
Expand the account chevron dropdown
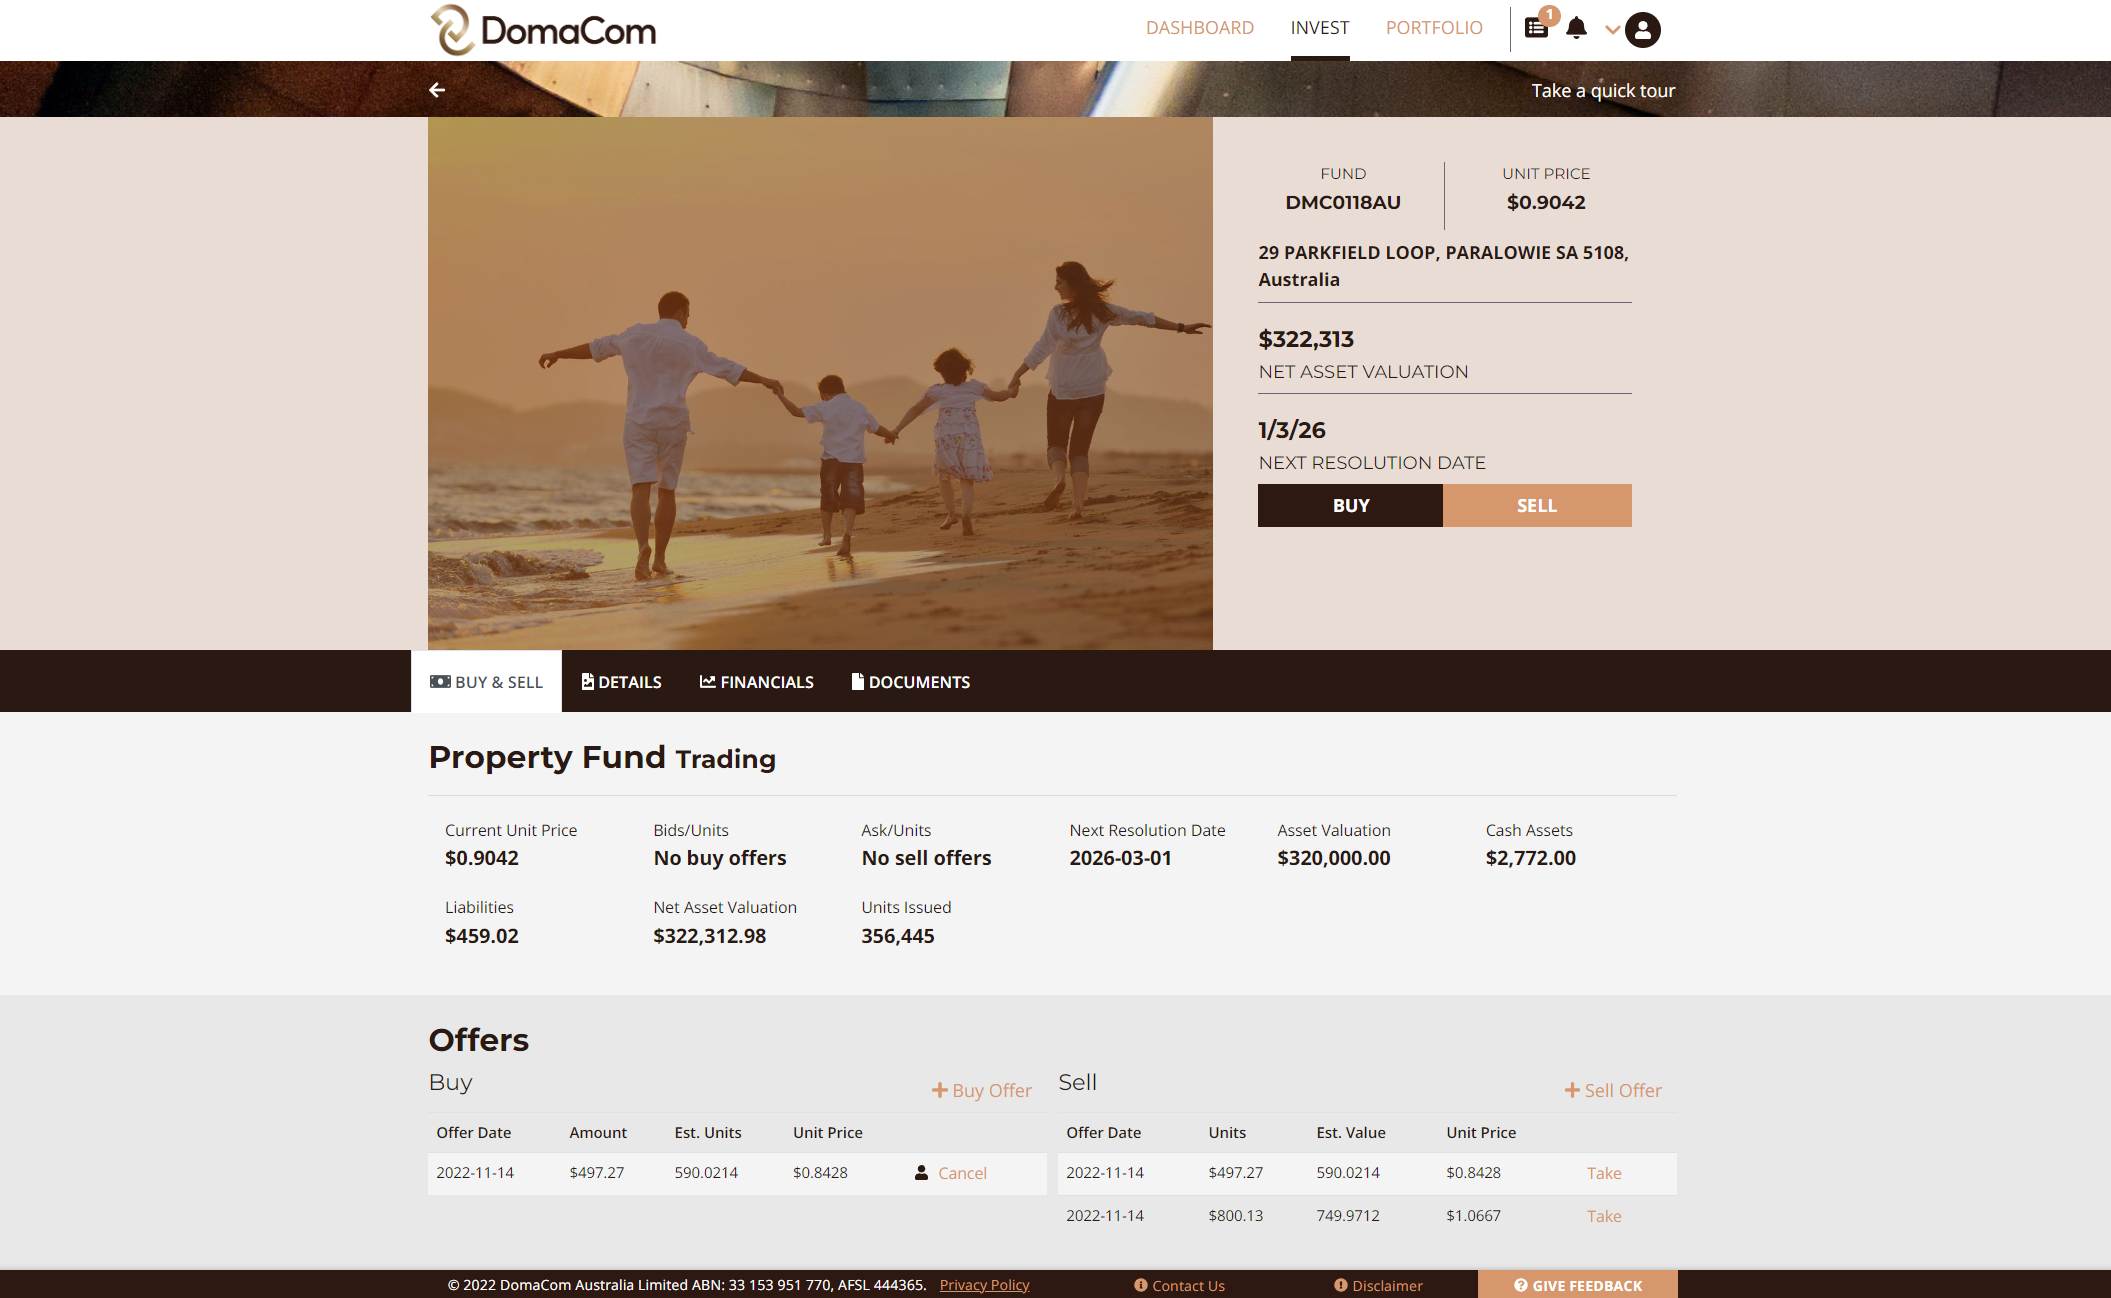click(x=1612, y=30)
